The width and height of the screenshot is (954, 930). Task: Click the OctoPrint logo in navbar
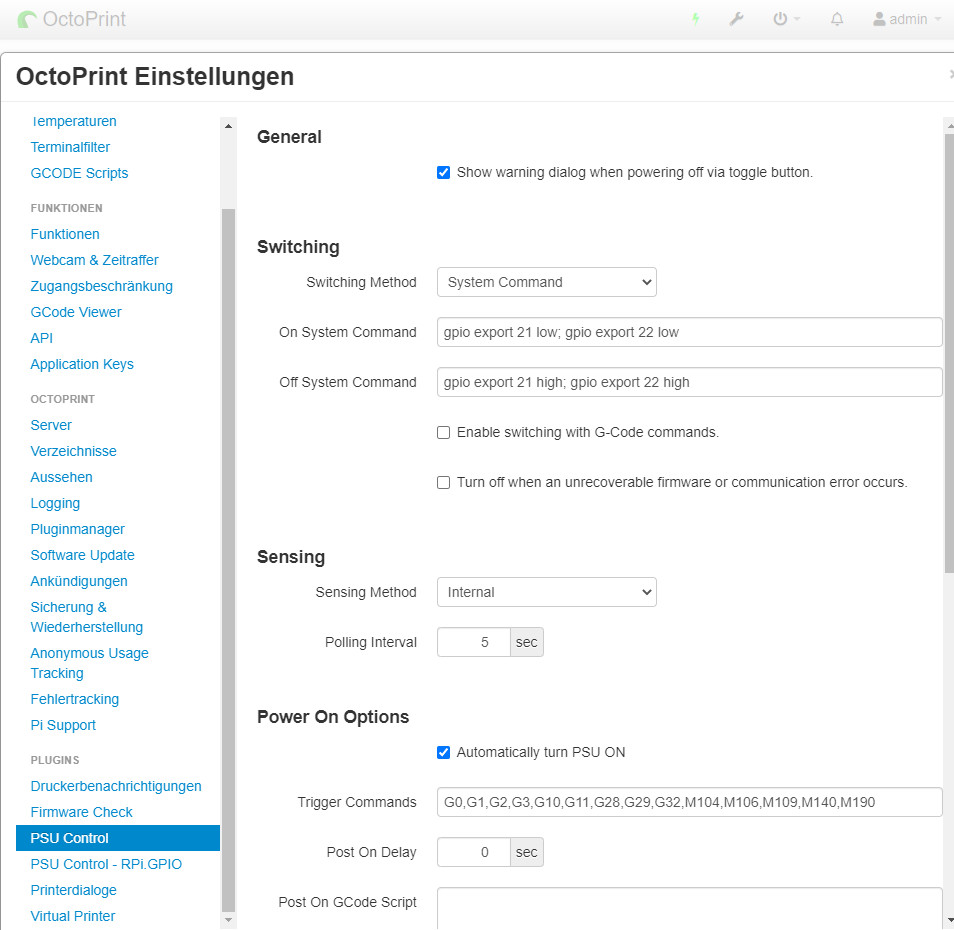pos(72,19)
